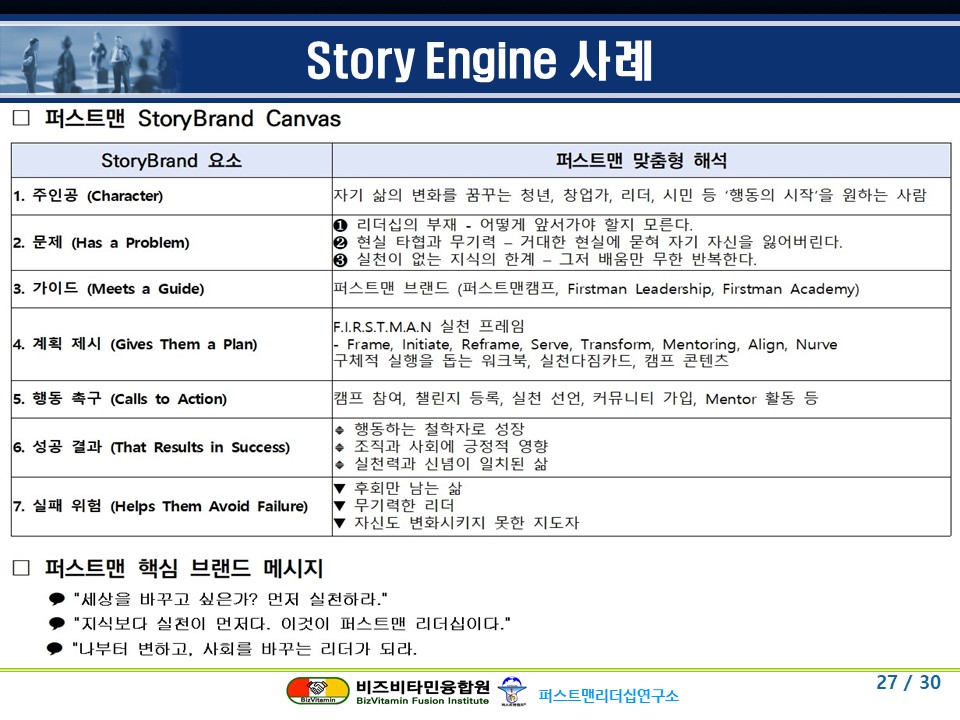
Task: Click the blue "퍼스트맨리더십연구소" footer text
Action: (x=609, y=696)
